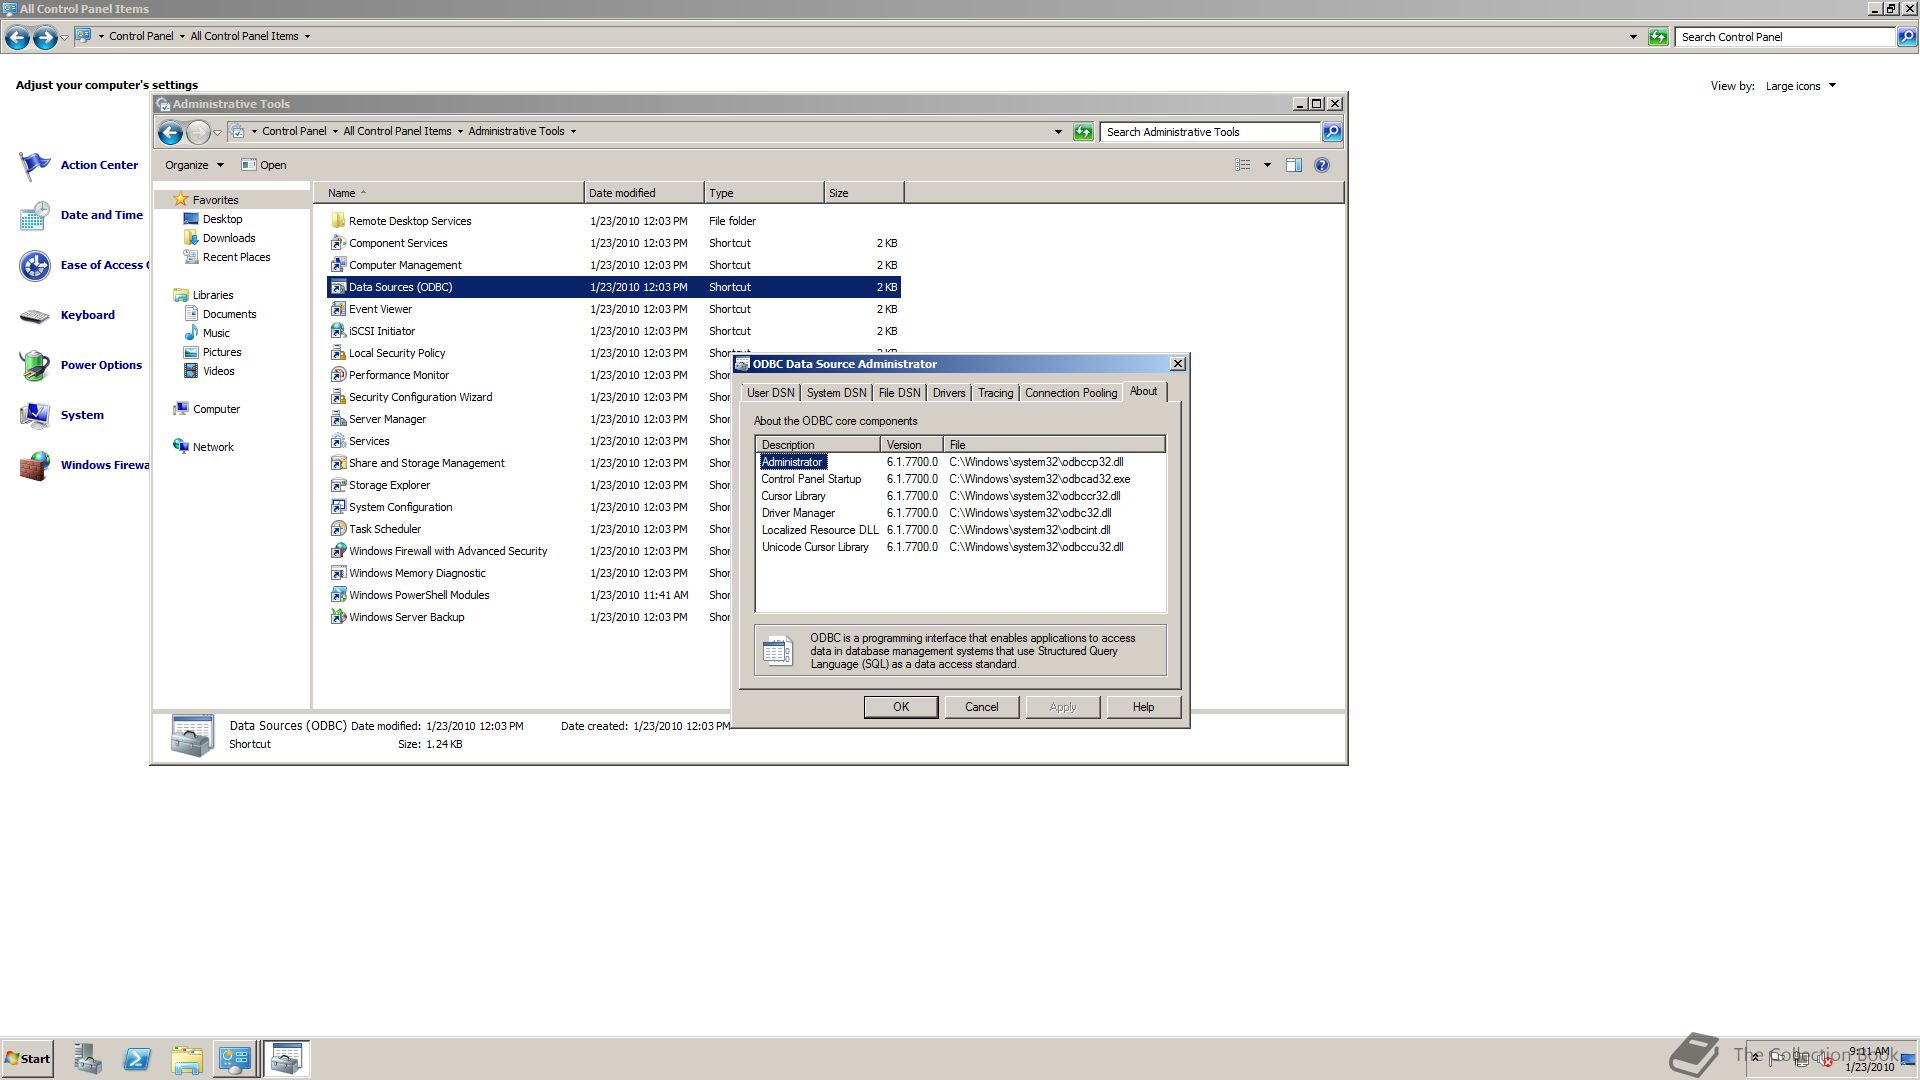Switch to the System DSN tab
The height and width of the screenshot is (1080, 1920).
pyautogui.click(x=836, y=393)
